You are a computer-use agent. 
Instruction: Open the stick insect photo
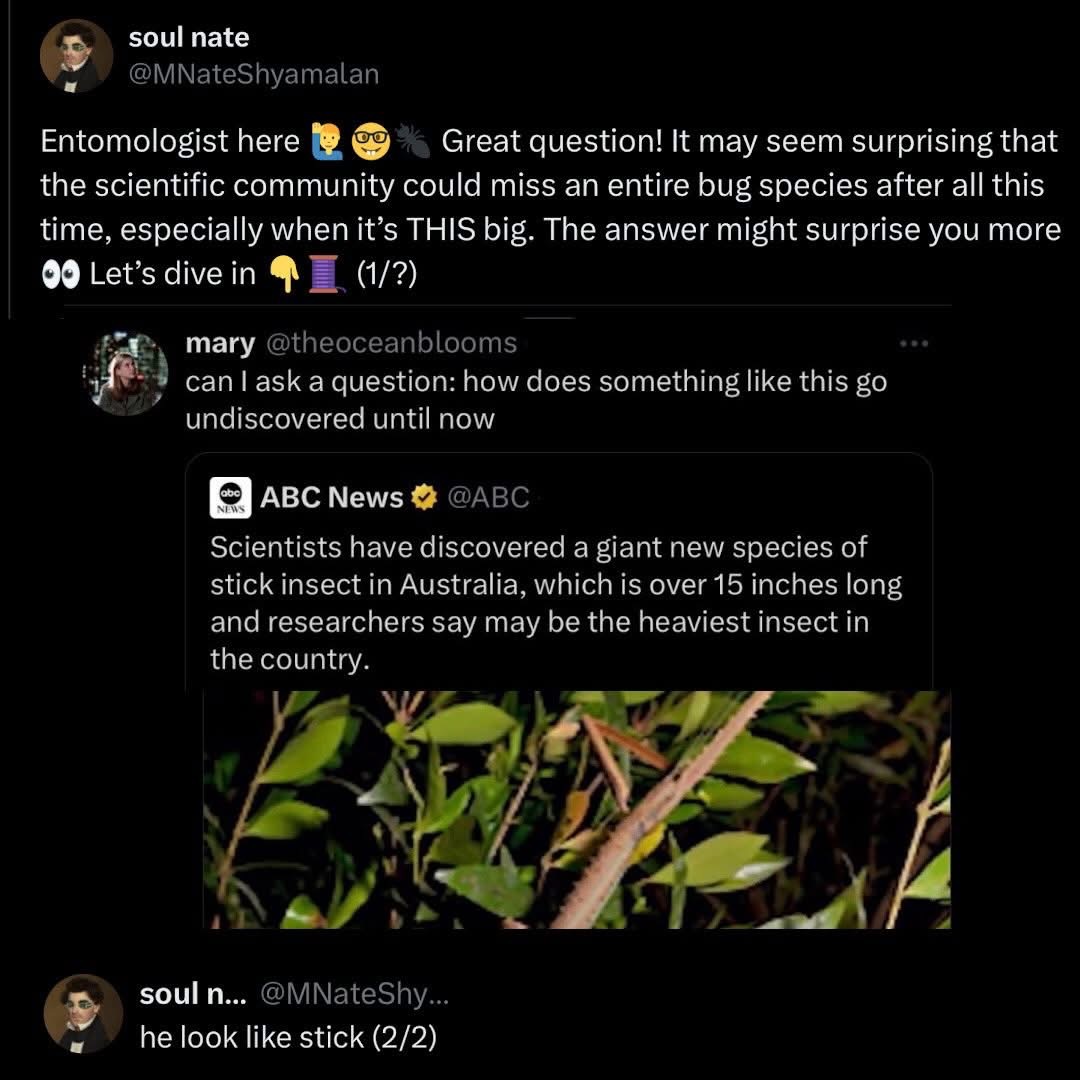pos(576,809)
